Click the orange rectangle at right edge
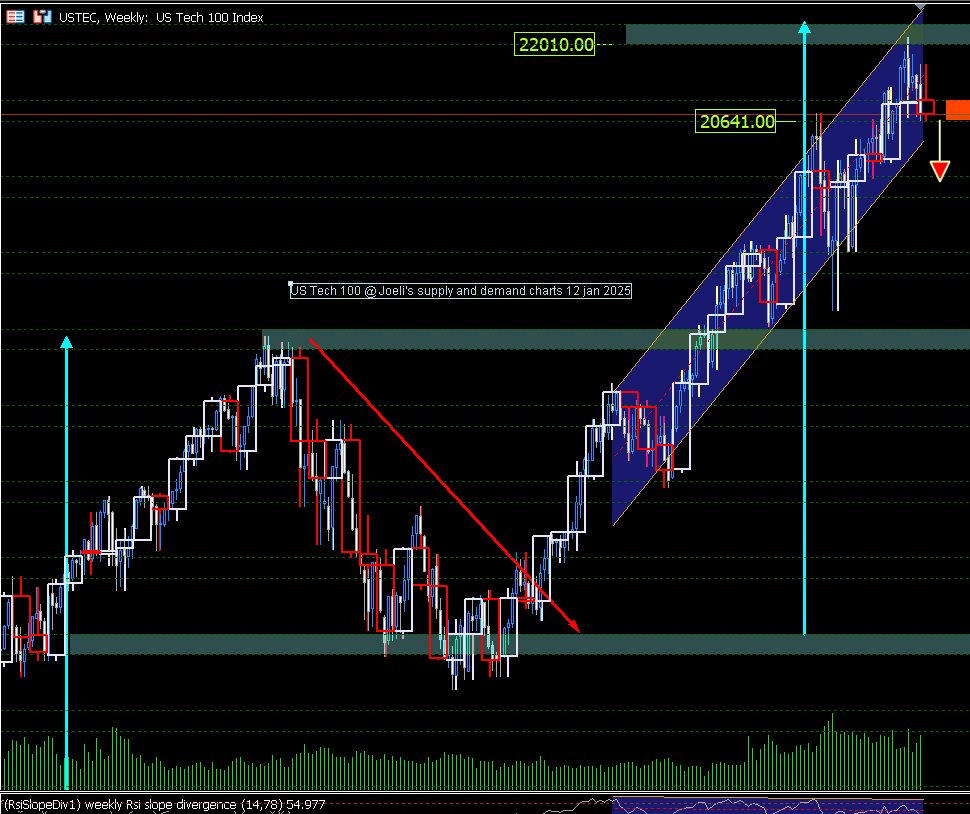 [957, 109]
